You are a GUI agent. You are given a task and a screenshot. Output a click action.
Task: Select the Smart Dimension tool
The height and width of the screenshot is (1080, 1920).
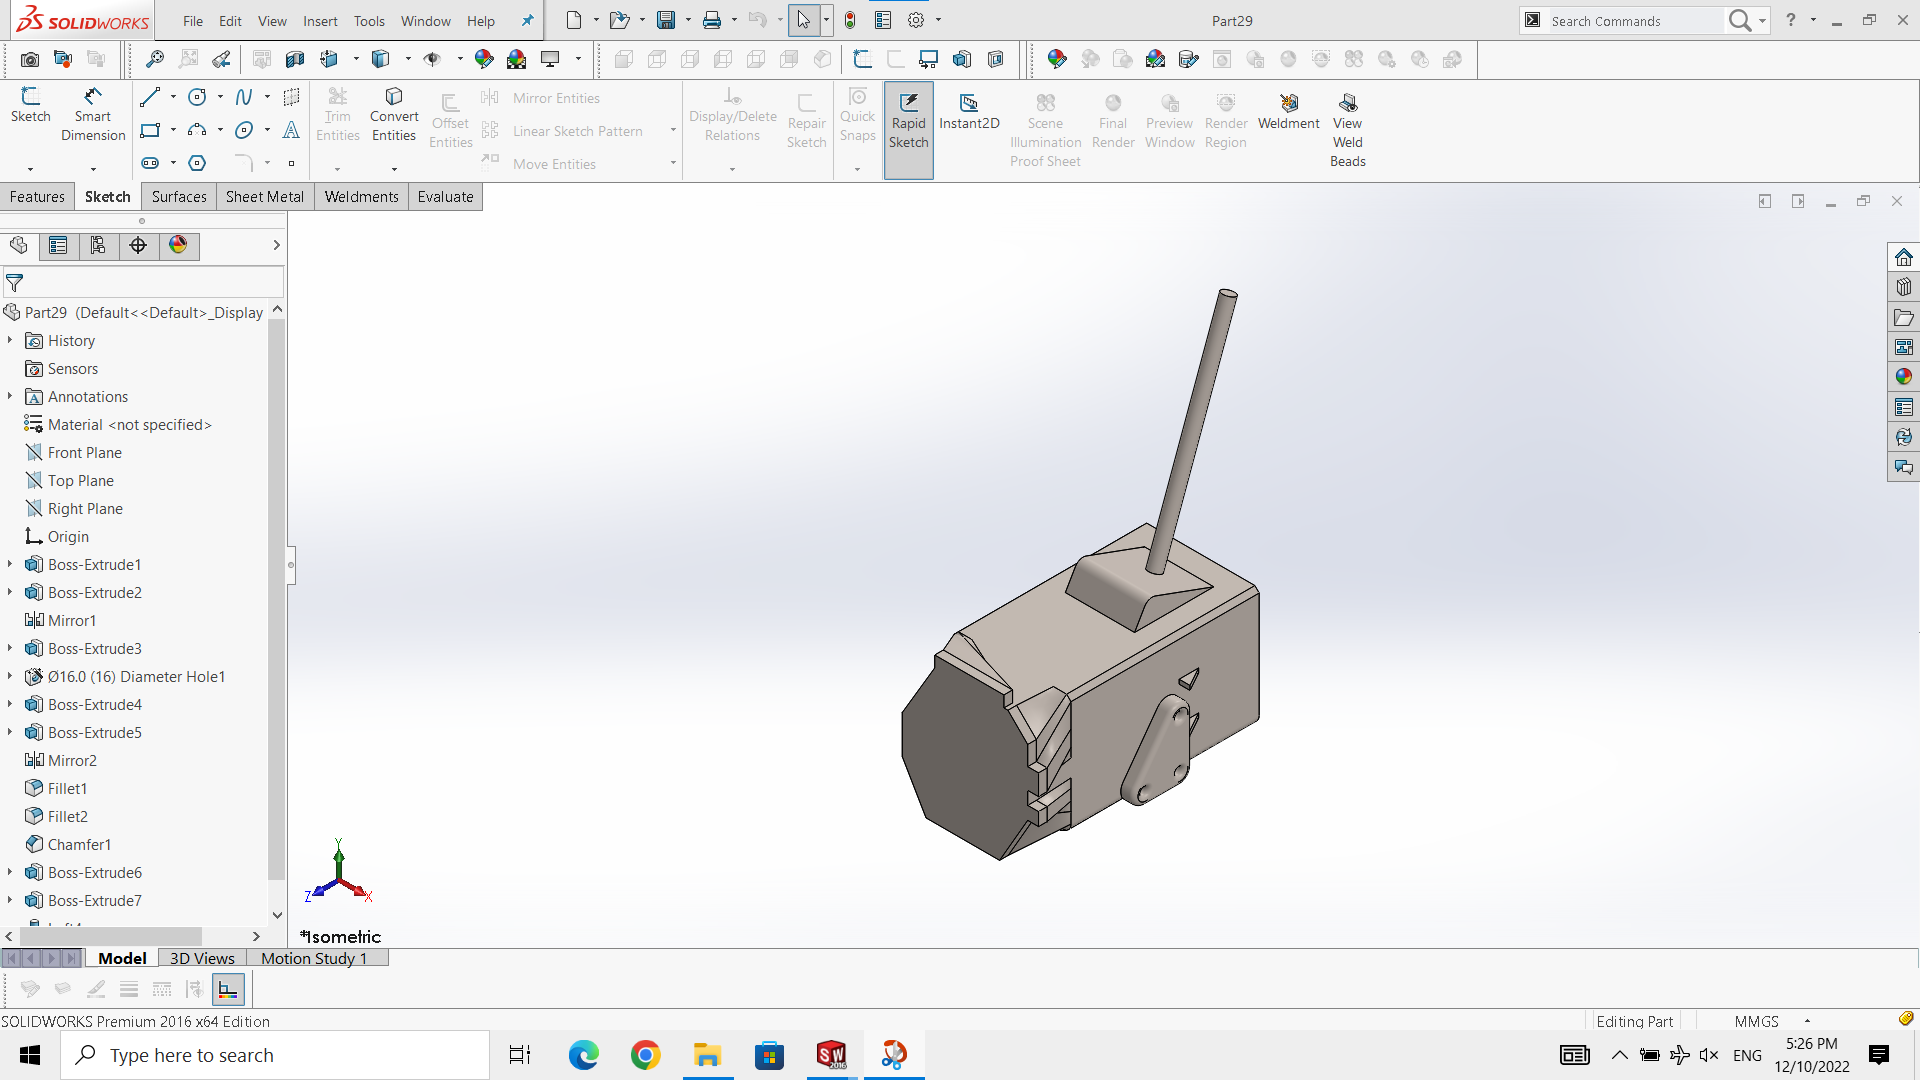[x=93, y=114]
